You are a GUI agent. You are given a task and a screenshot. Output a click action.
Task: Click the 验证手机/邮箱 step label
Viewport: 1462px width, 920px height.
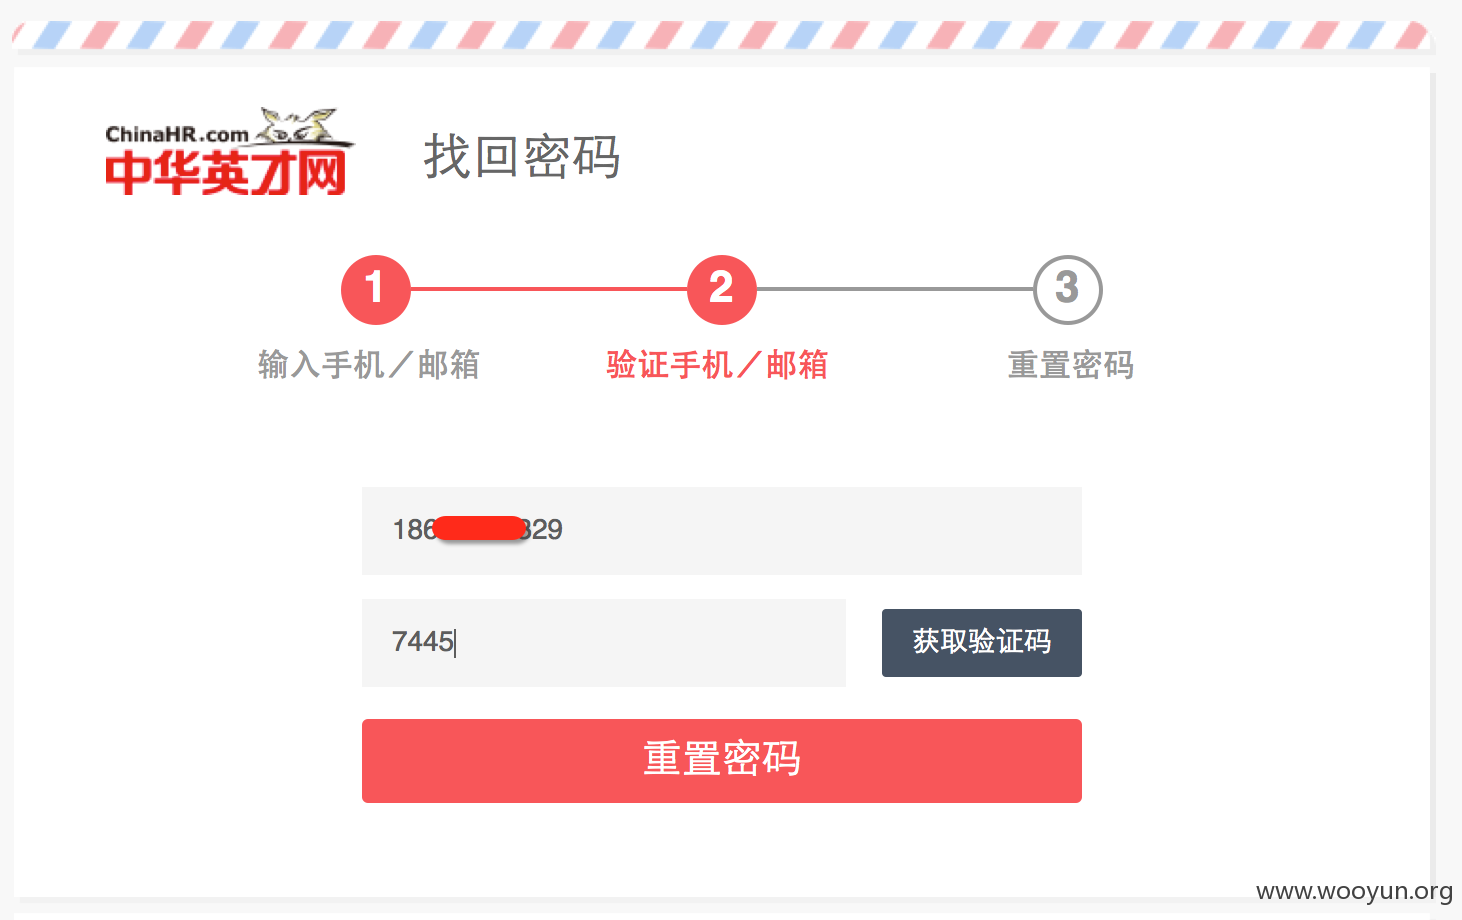(717, 365)
